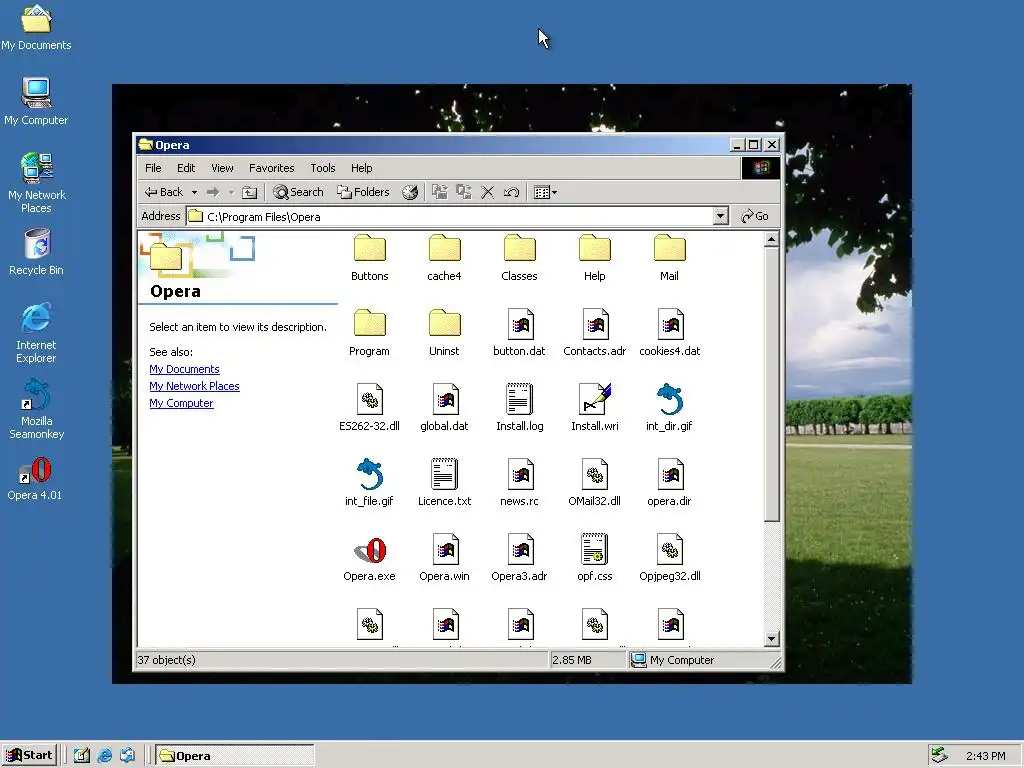The width and height of the screenshot is (1024, 768).
Task: Follow the My Network Places link
Action: 194,386
